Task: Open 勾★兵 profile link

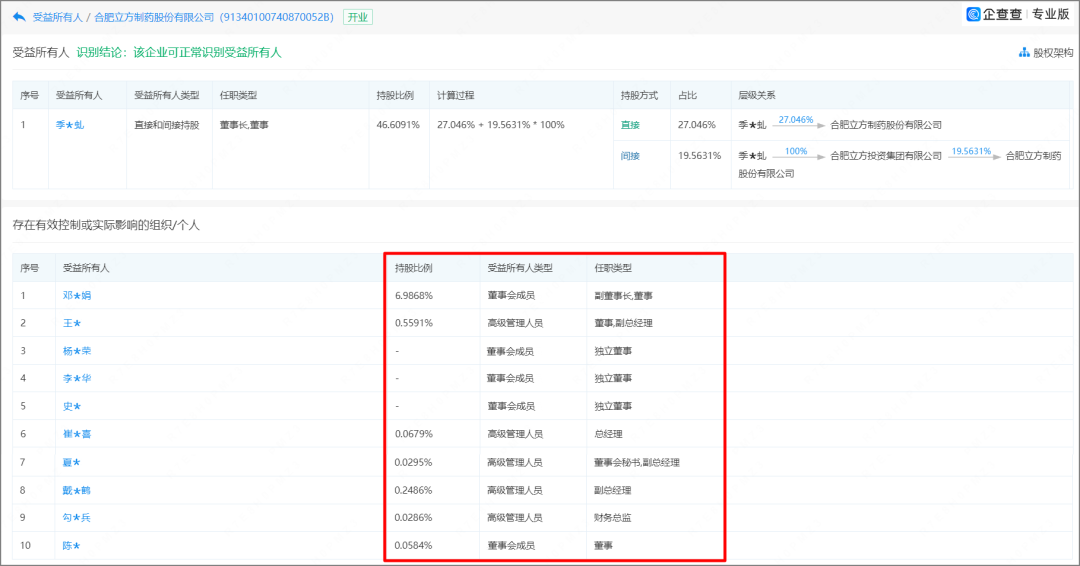Action: [x=76, y=517]
